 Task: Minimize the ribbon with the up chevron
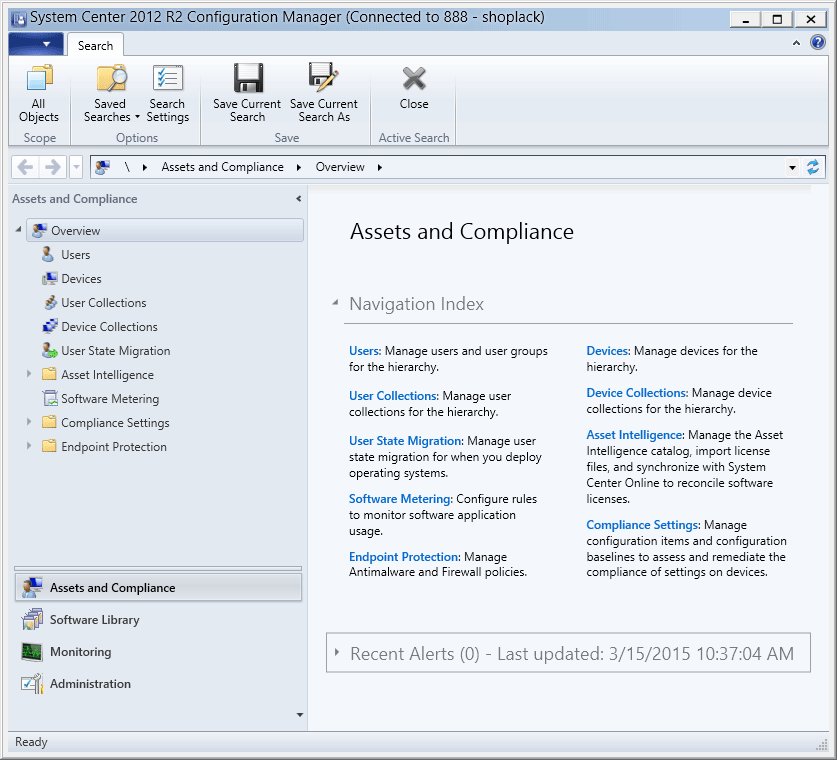pyautogui.click(x=796, y=43)
